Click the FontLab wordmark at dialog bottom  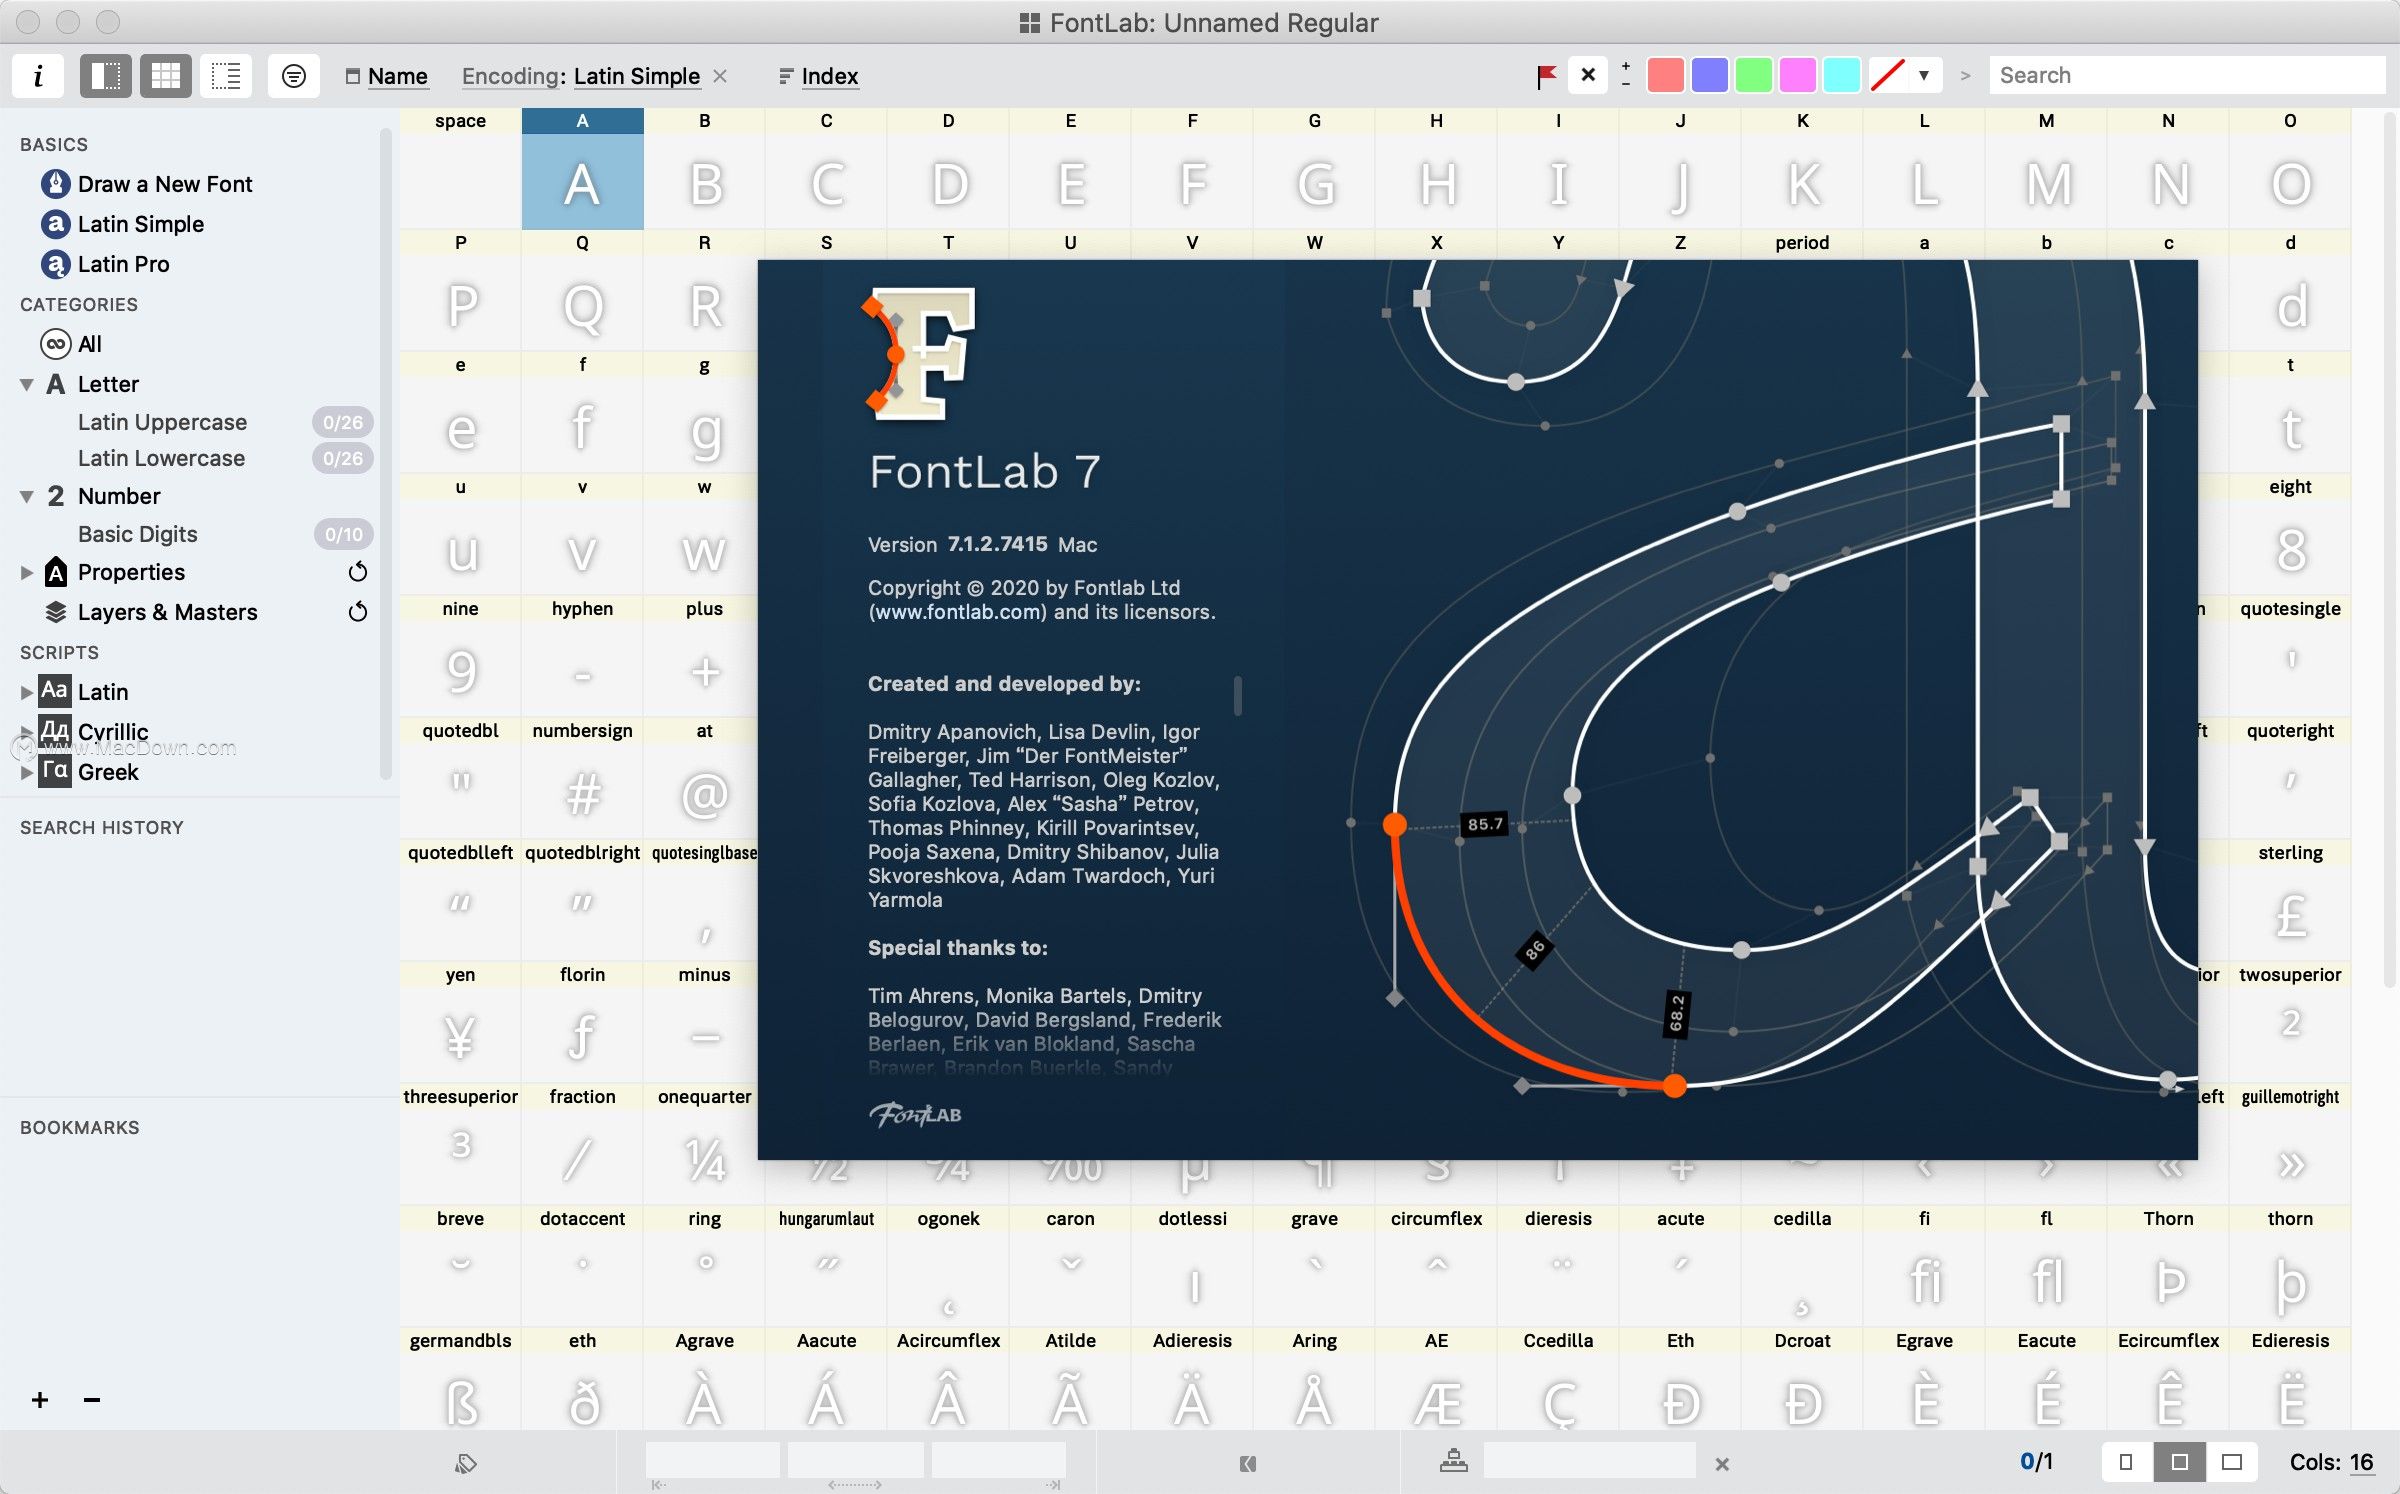point(915,1114)
